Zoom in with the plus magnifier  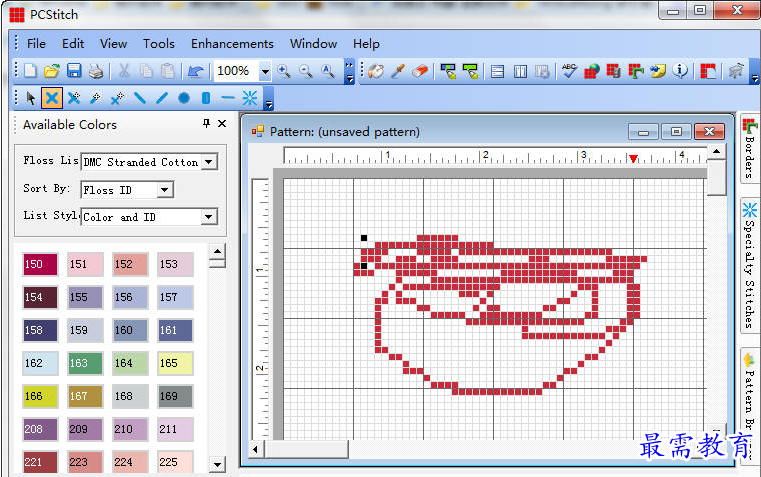(284, 71)
